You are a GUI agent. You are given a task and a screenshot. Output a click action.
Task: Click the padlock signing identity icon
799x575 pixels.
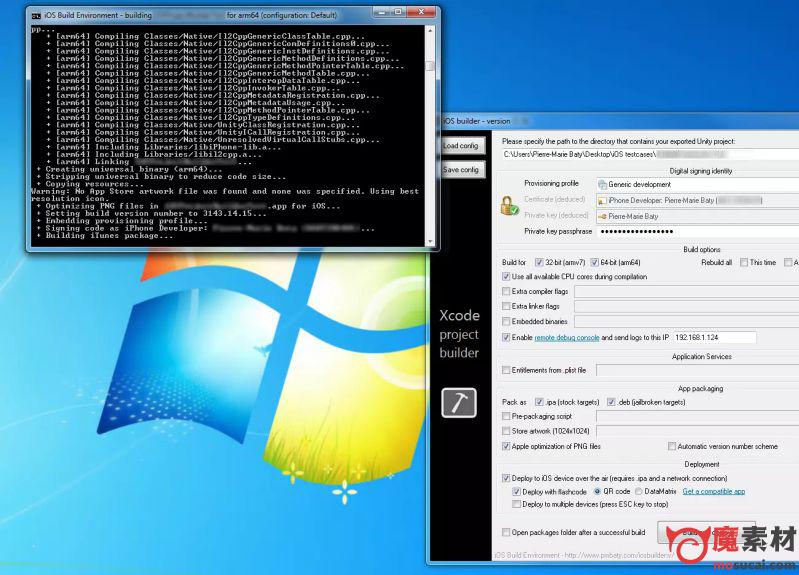[509, 205]
